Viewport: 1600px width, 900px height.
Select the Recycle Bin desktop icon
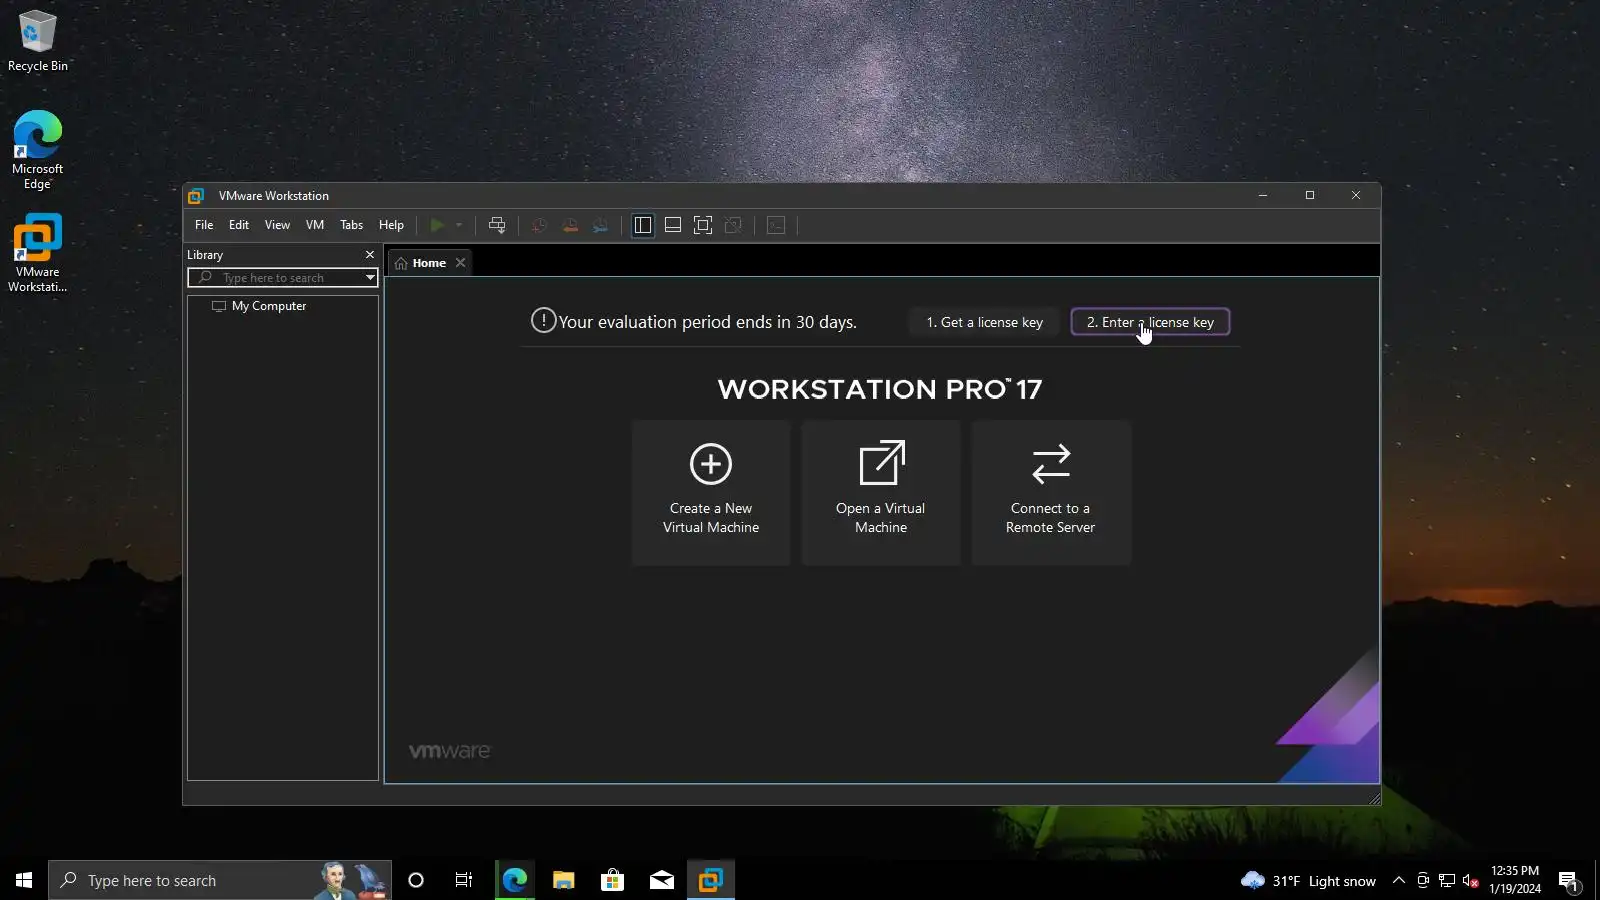(38, 41)
